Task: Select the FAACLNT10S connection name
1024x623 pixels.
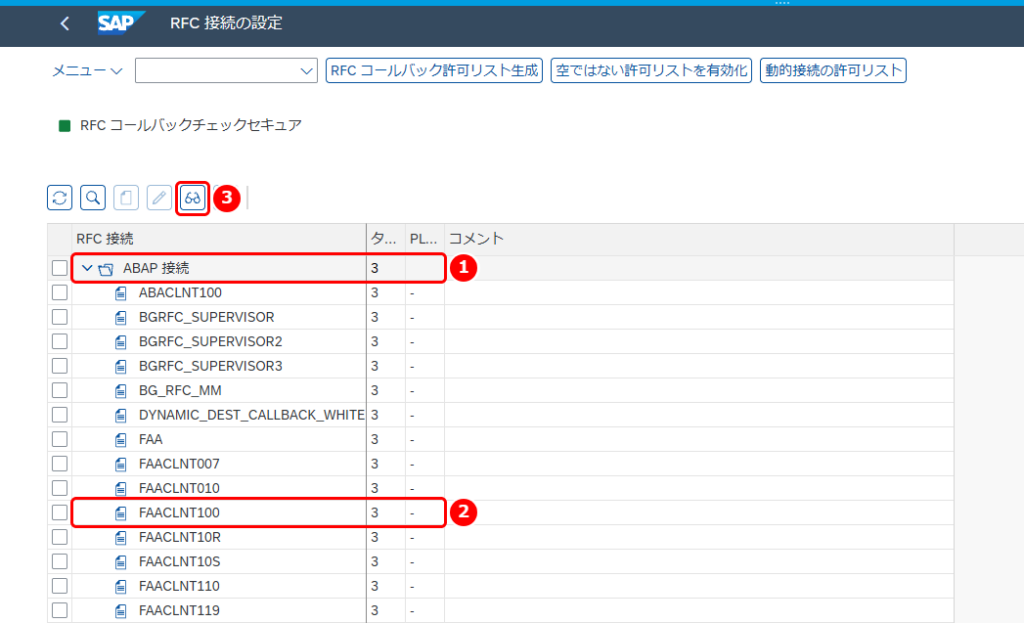Action: (x=180, y=562)
